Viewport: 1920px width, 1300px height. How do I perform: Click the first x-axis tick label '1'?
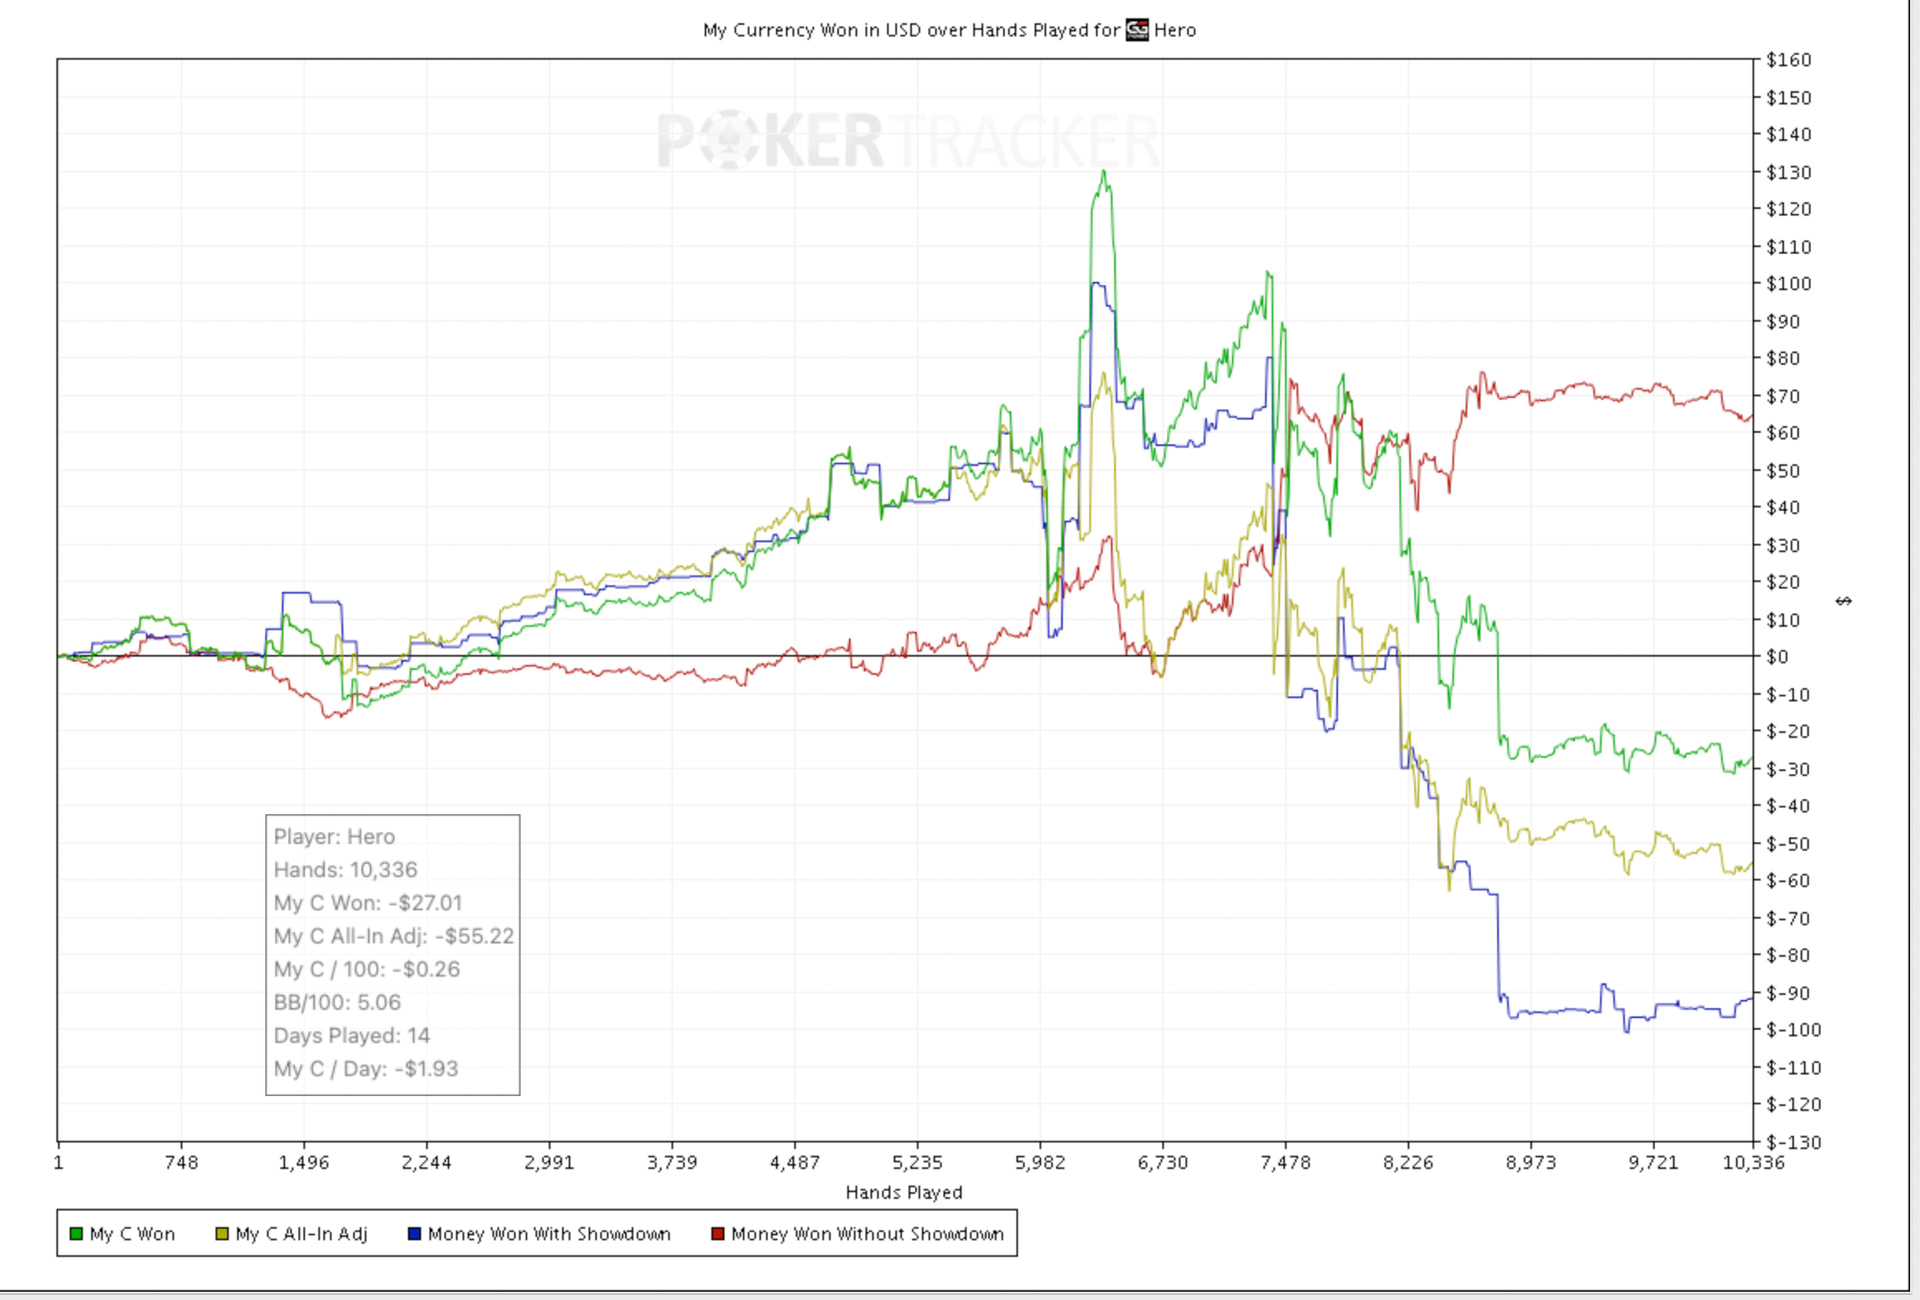[59, 1162]
